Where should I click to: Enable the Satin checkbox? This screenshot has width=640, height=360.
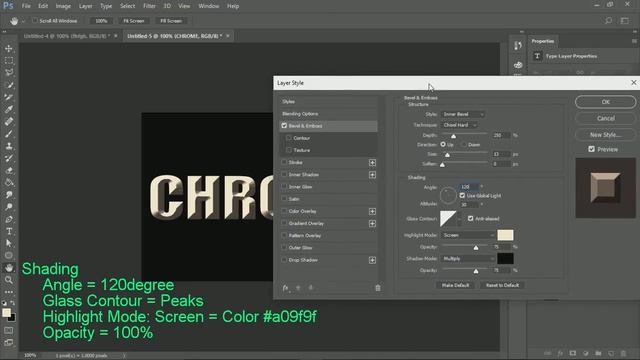pos(284,199)
